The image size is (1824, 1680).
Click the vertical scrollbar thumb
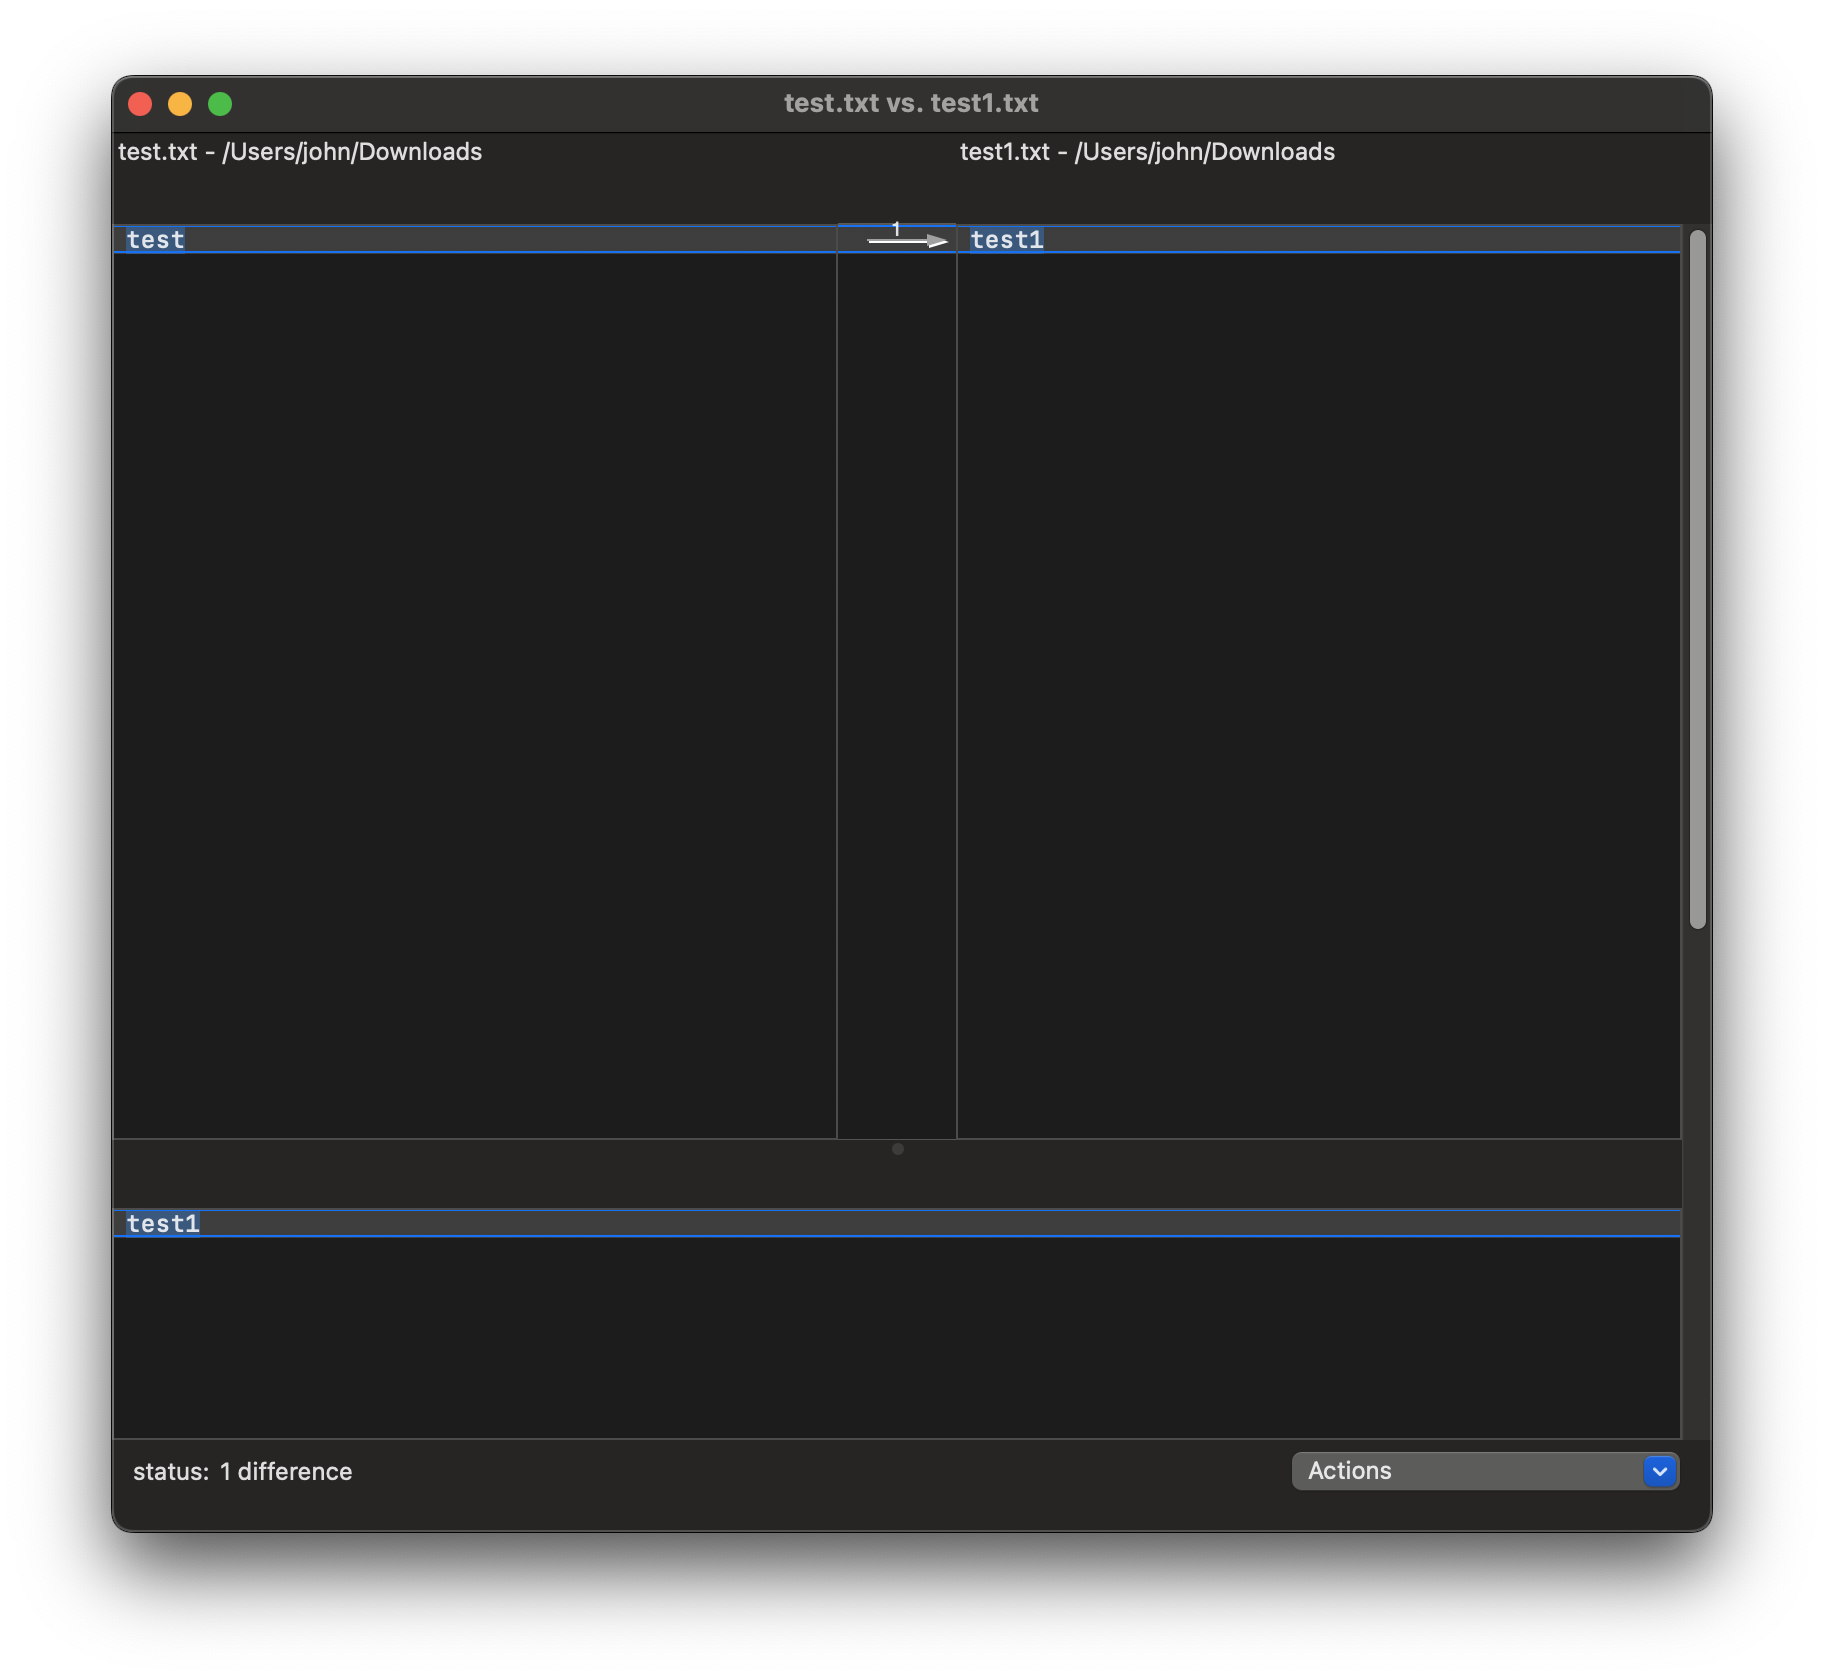[1697, 580]
